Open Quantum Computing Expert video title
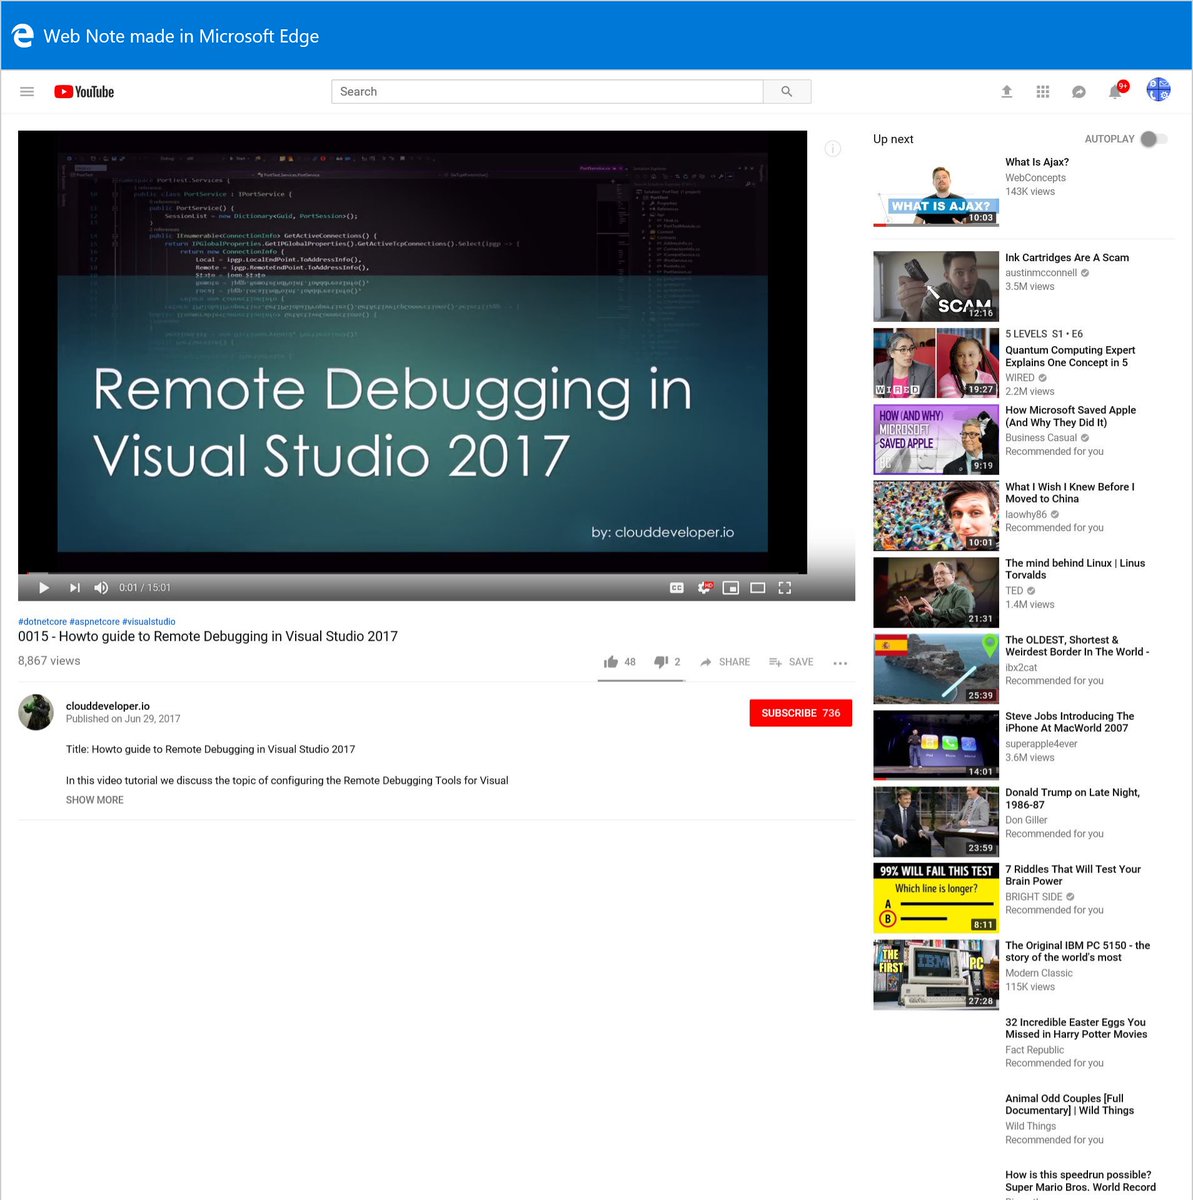This screenshot has height=1200, width=1193. (1070, 357)
